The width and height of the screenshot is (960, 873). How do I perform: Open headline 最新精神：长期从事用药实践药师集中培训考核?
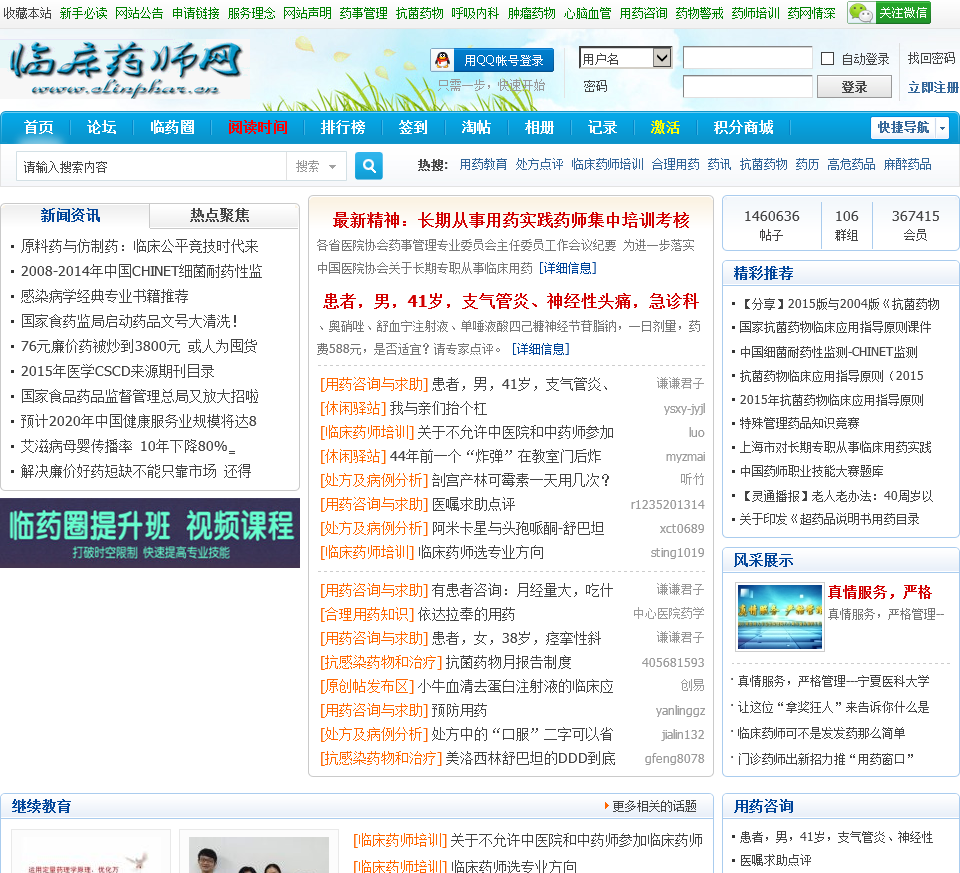tap(511, 220)
